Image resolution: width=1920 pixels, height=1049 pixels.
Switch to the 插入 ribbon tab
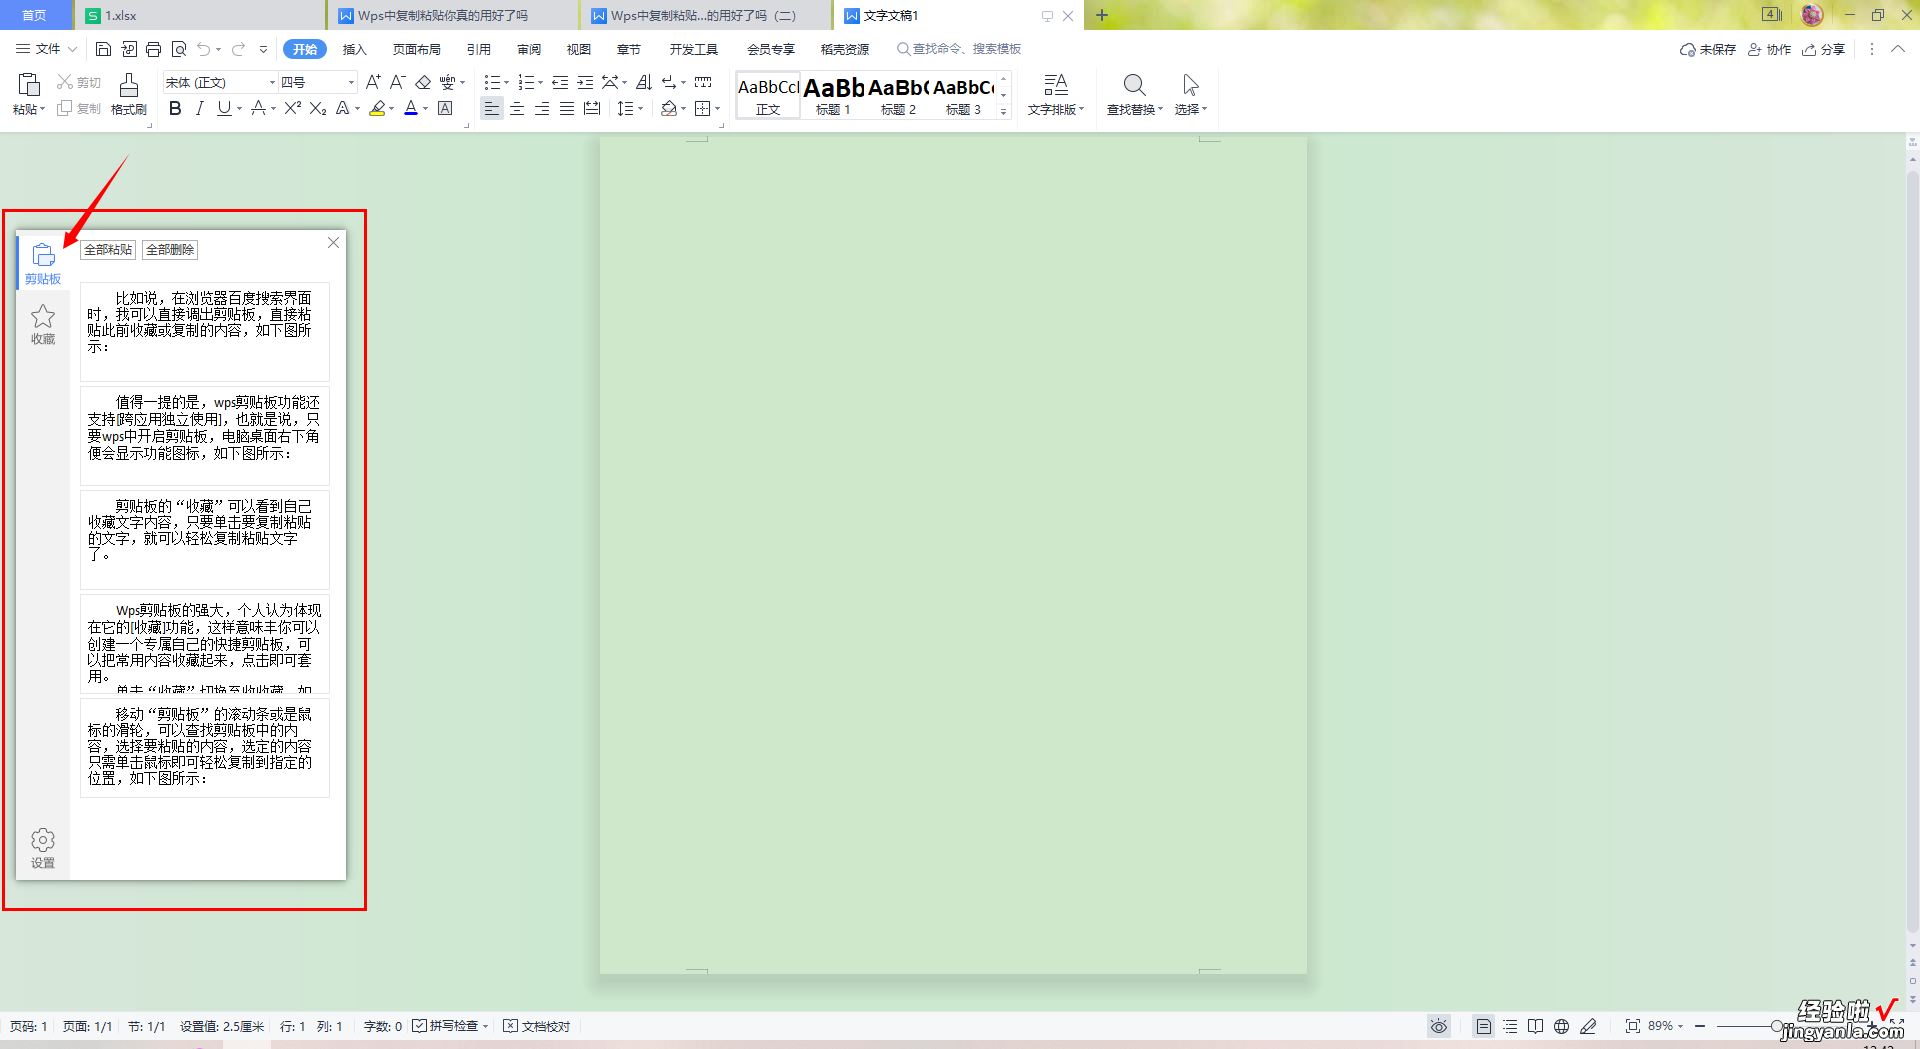pos(354,49)
